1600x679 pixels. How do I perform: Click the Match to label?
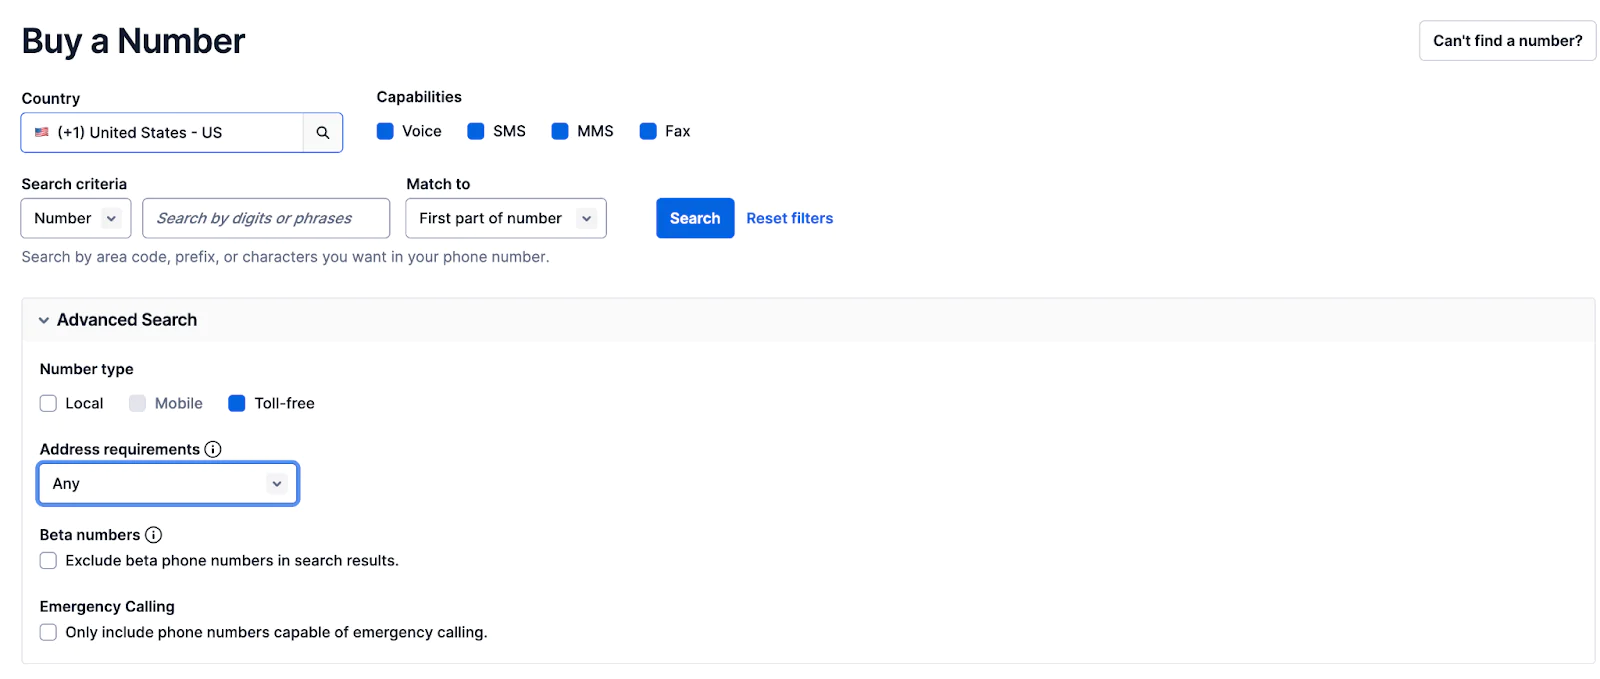pyautogui.click(x=438, y=184)
